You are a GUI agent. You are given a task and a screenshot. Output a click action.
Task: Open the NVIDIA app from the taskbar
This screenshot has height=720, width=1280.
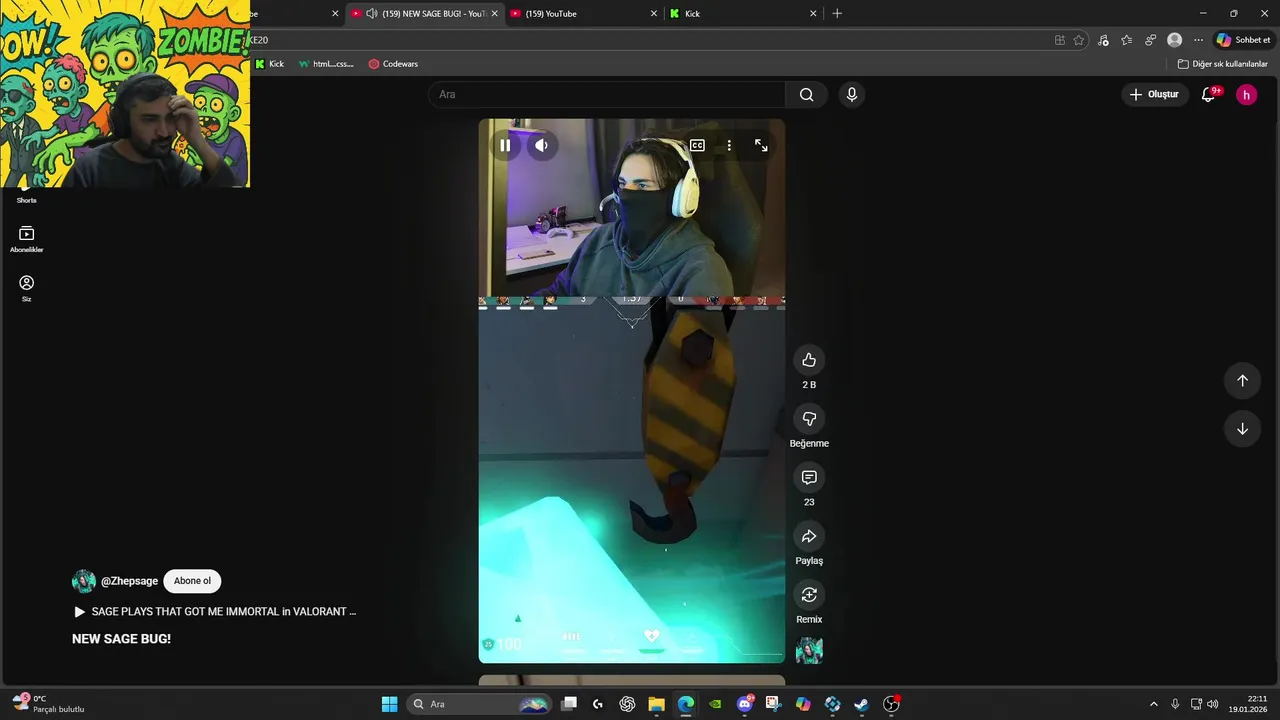pos(715,704)
